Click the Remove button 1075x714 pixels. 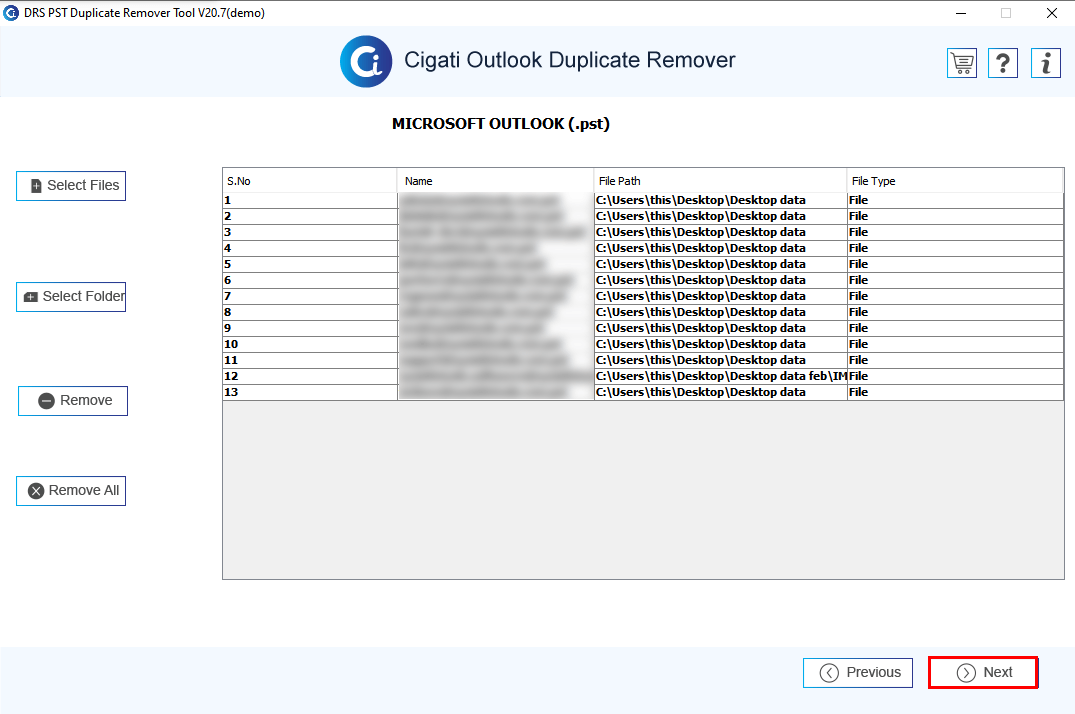click(73, 401)
